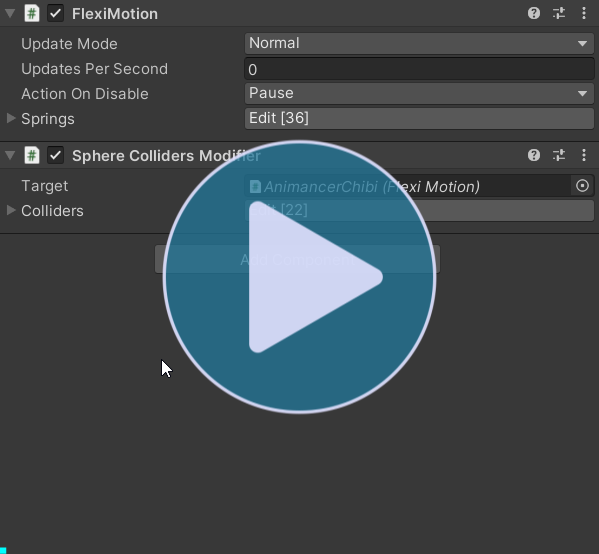Click the Sphere Colliders Modifier script icon
This screenshot has width=599, height=554.
click(32, 156)
